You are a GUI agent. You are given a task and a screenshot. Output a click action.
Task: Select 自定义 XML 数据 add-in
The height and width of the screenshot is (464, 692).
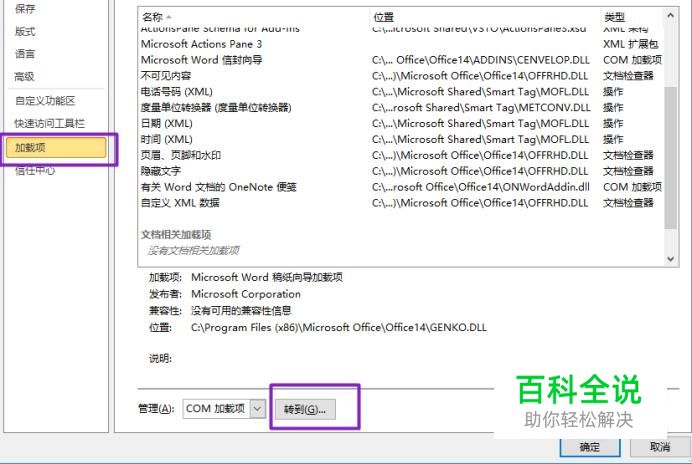tap(400, 203)
